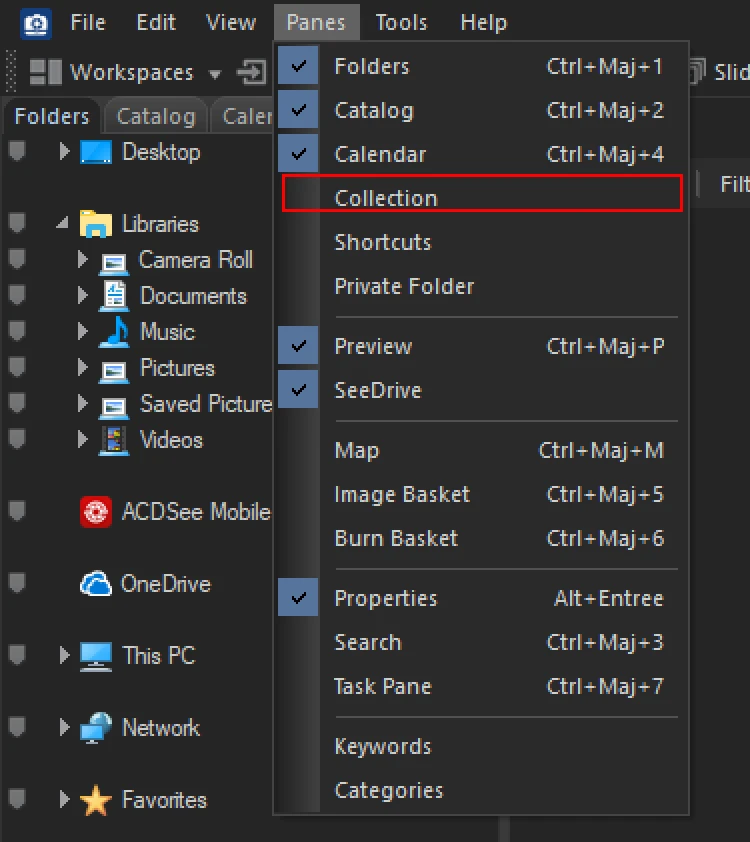Click the Favorites star icon

(x=96, y=800)
